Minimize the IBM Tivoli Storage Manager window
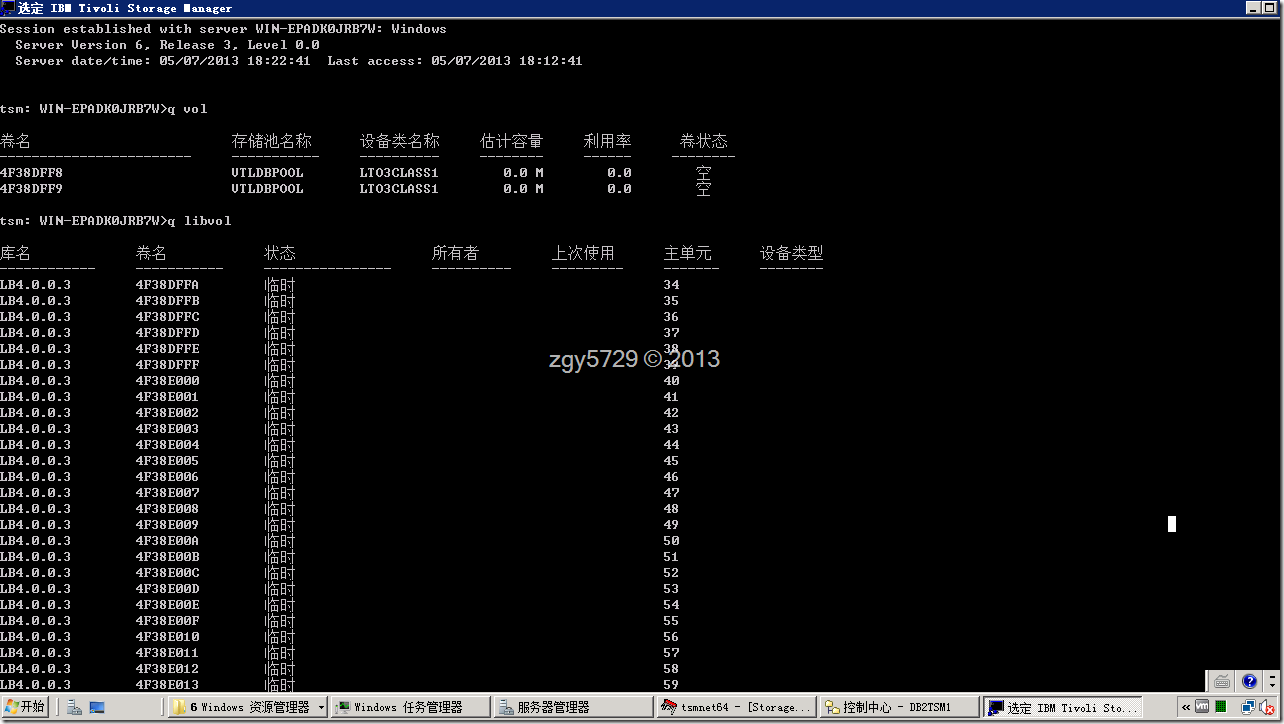The image size is (1284, 724). click(1254, 7)
